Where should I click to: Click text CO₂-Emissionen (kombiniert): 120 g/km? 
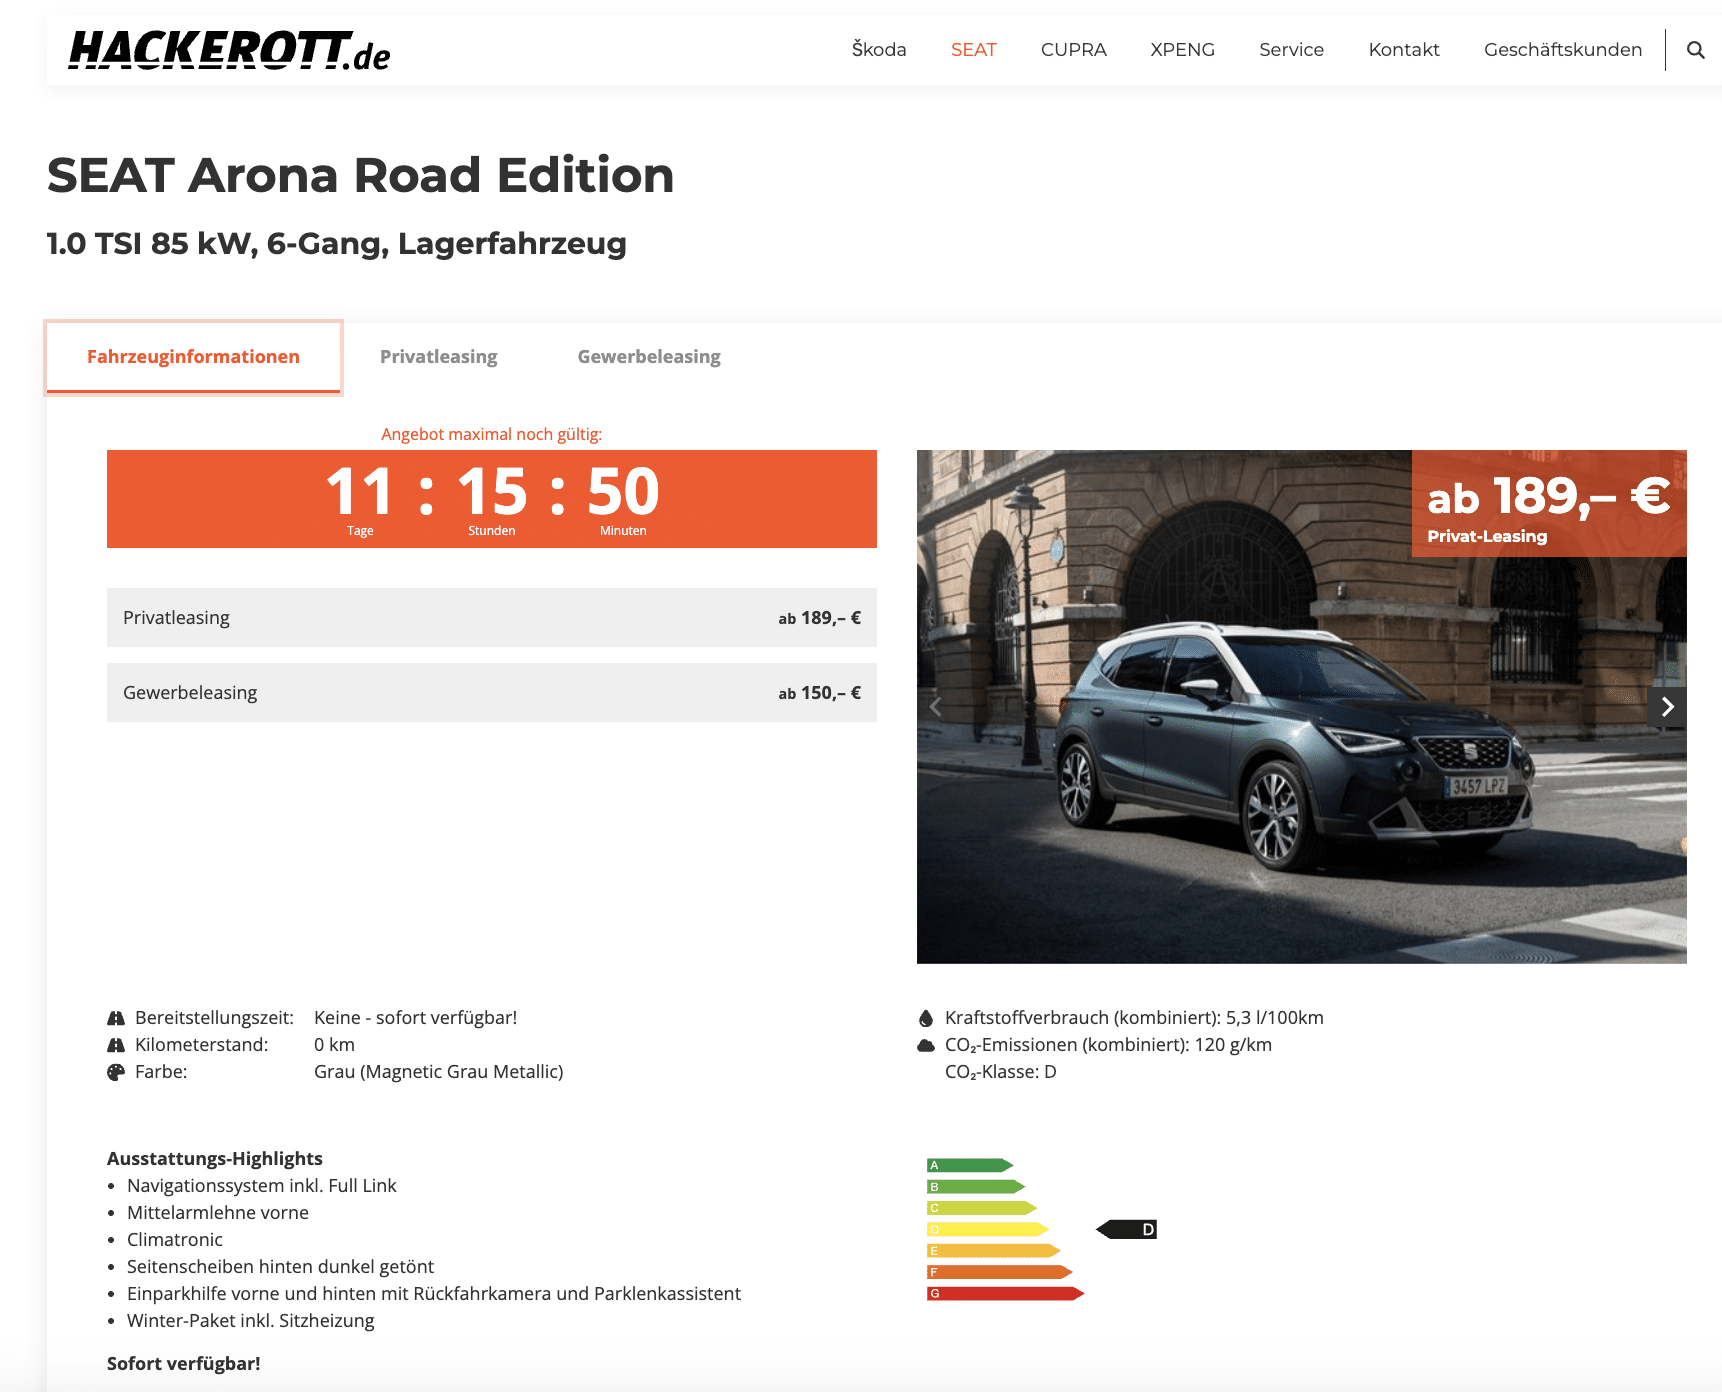tap(1108, 1045)
